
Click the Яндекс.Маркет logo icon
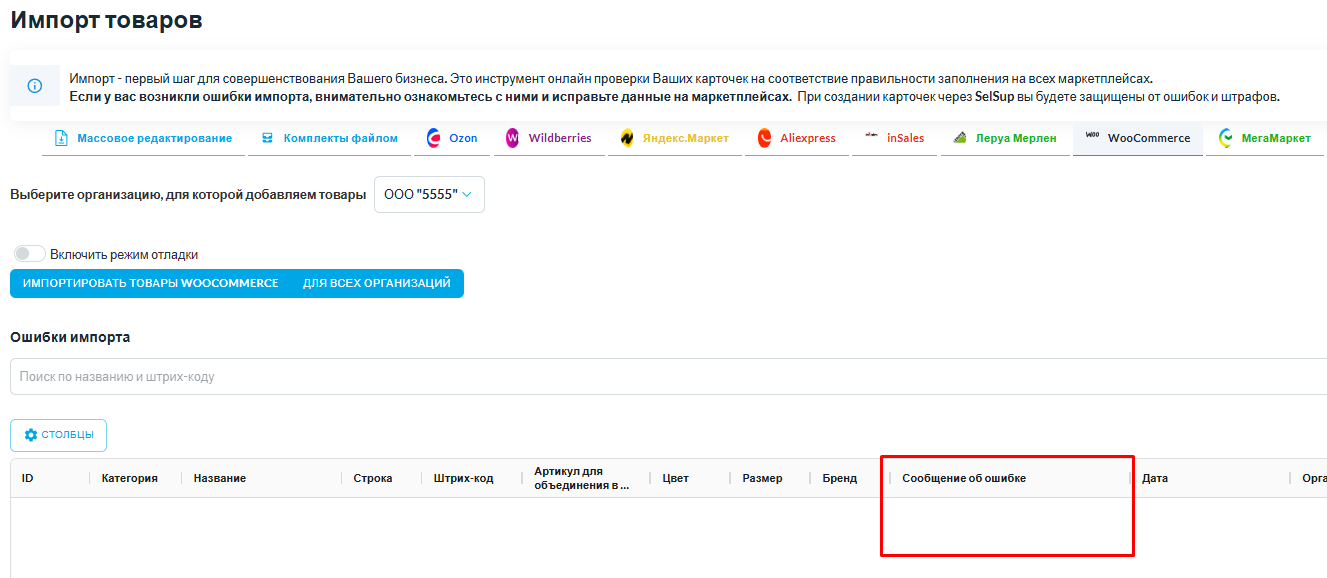tap(627, 138)
